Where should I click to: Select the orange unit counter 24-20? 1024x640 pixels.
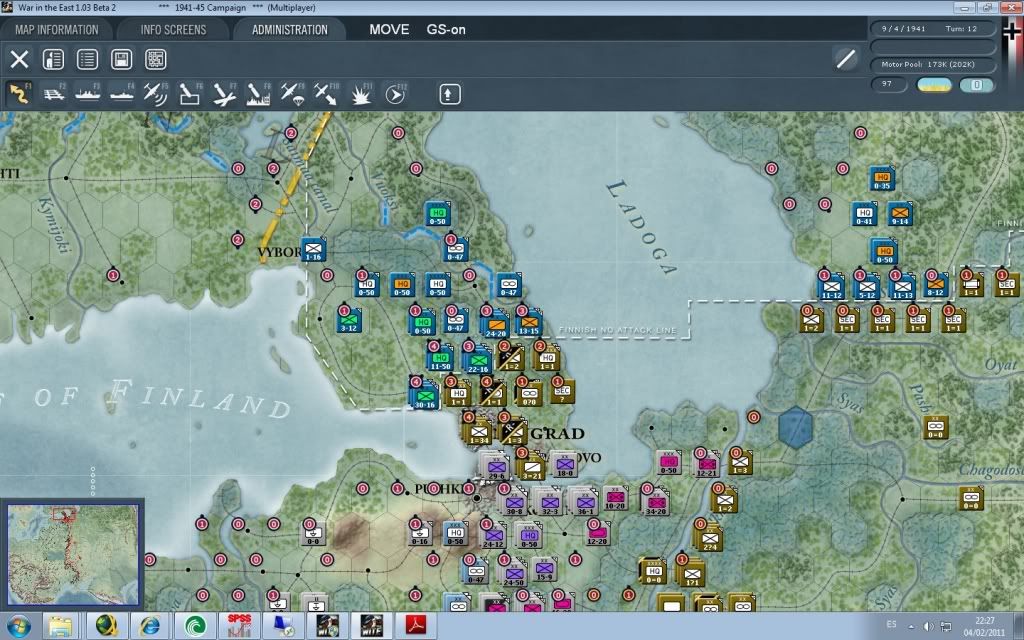[496, 323]
